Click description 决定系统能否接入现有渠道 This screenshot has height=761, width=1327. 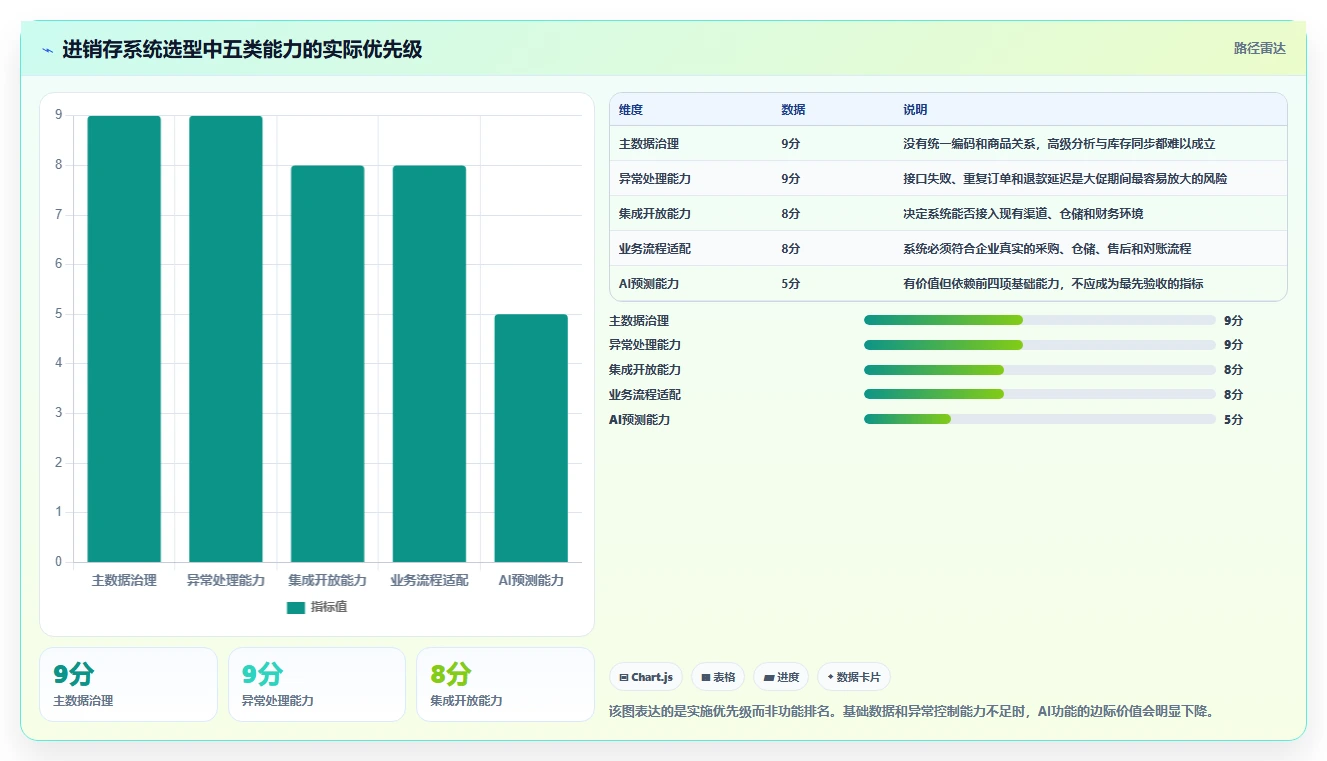(1023, 214)
